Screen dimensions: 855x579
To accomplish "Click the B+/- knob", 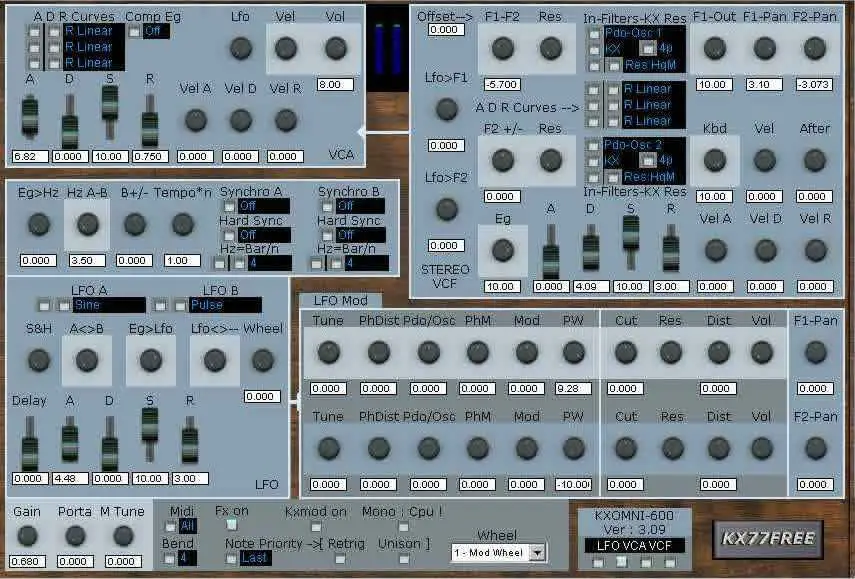I will [135, 224].
